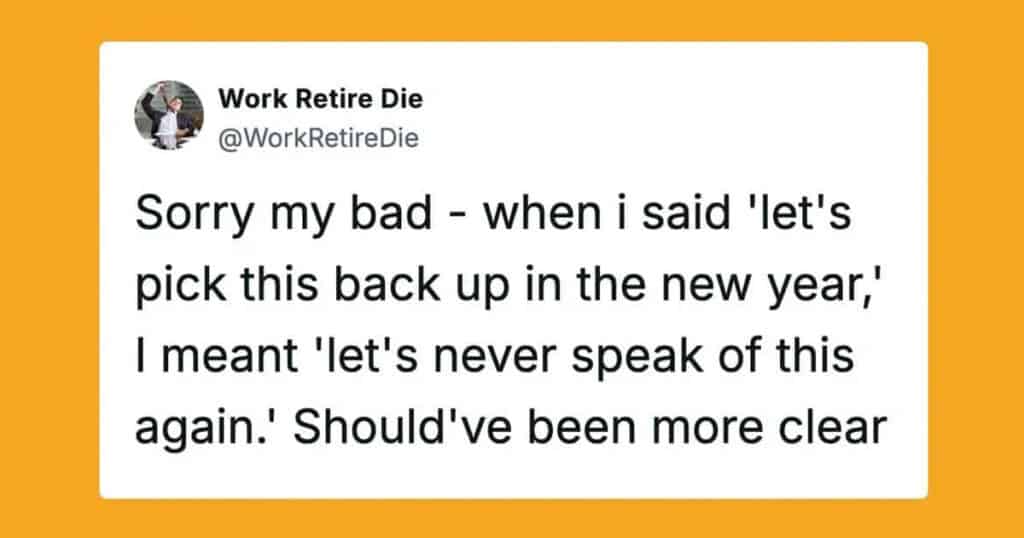Screen dimensions: 1024x538
Task: Click the orange background outside the tweet card
Action: (50, 270)
